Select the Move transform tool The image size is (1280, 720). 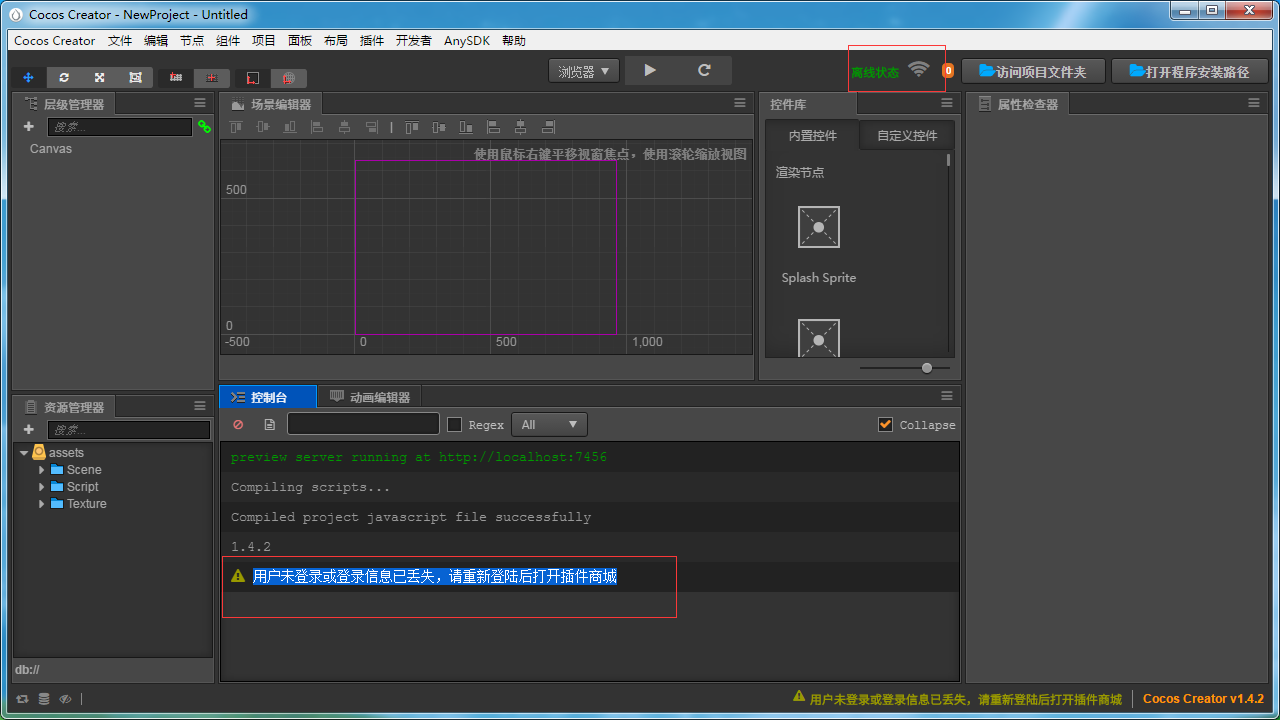(28, 77)
